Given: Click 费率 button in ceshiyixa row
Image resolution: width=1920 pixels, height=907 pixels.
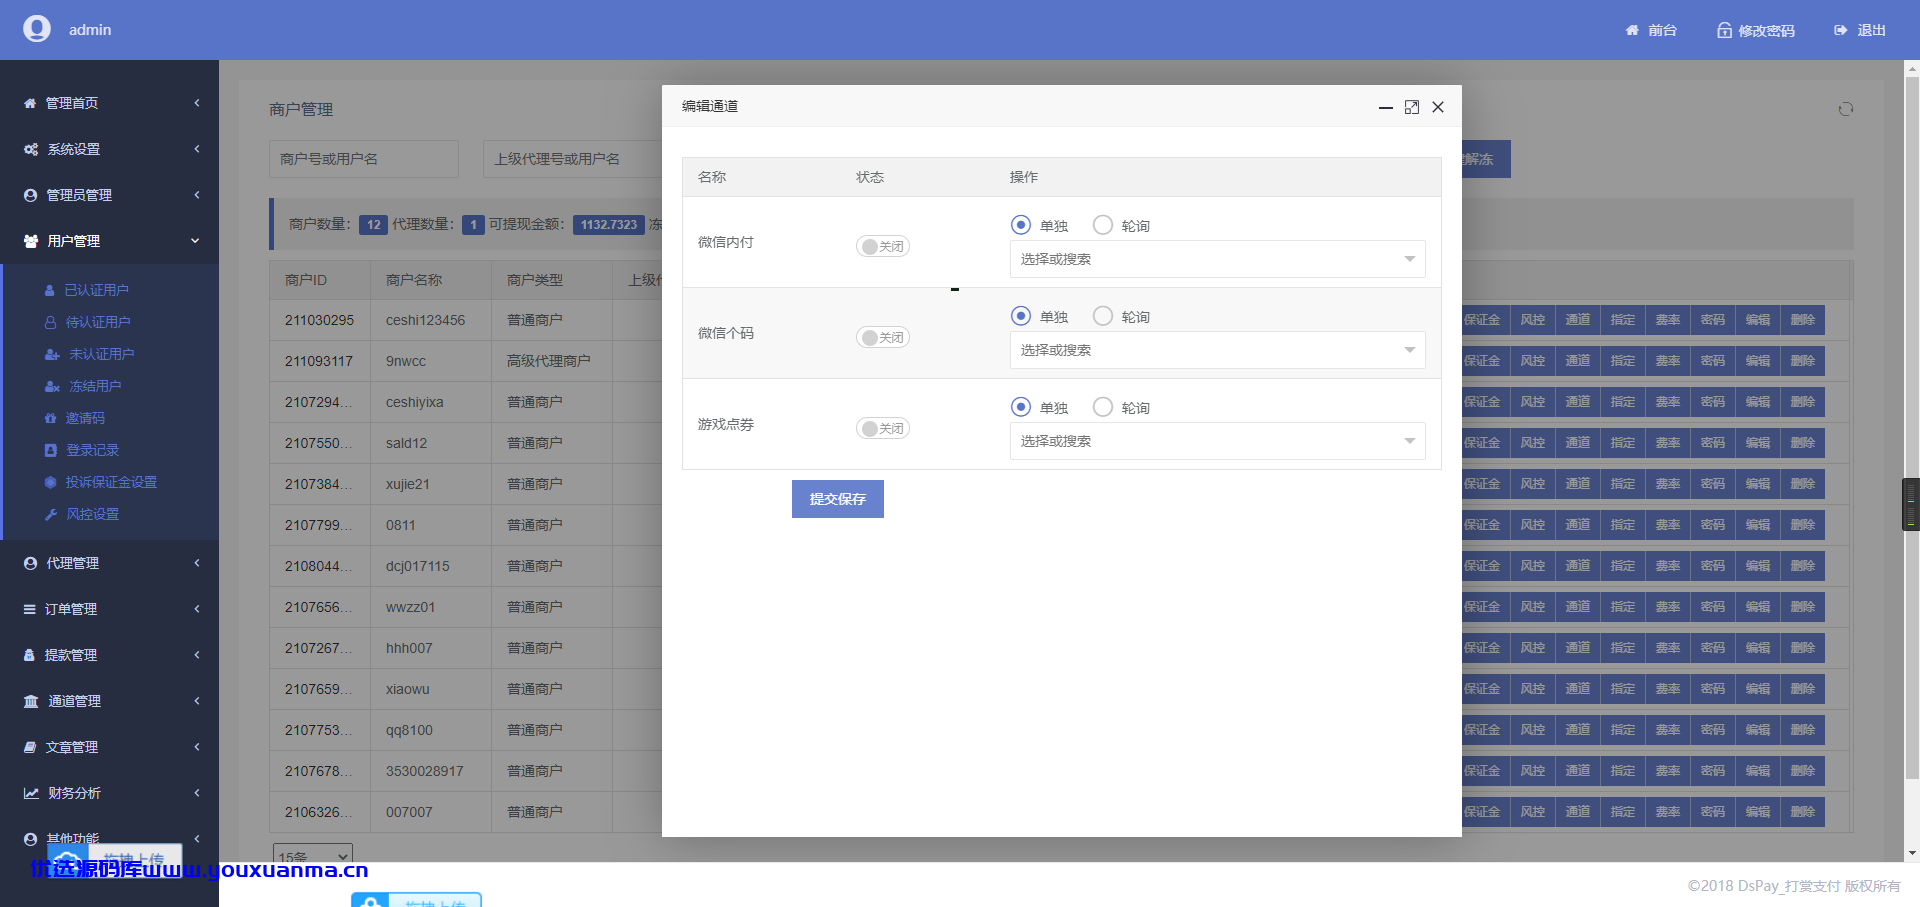Looking at the screenshot, I should (x=1667, y=402).
